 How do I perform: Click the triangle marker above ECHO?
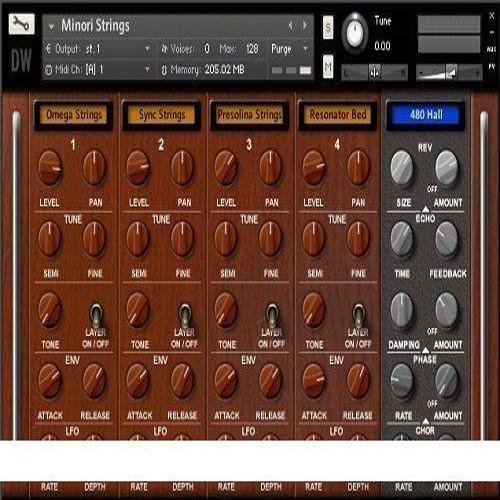425,209
